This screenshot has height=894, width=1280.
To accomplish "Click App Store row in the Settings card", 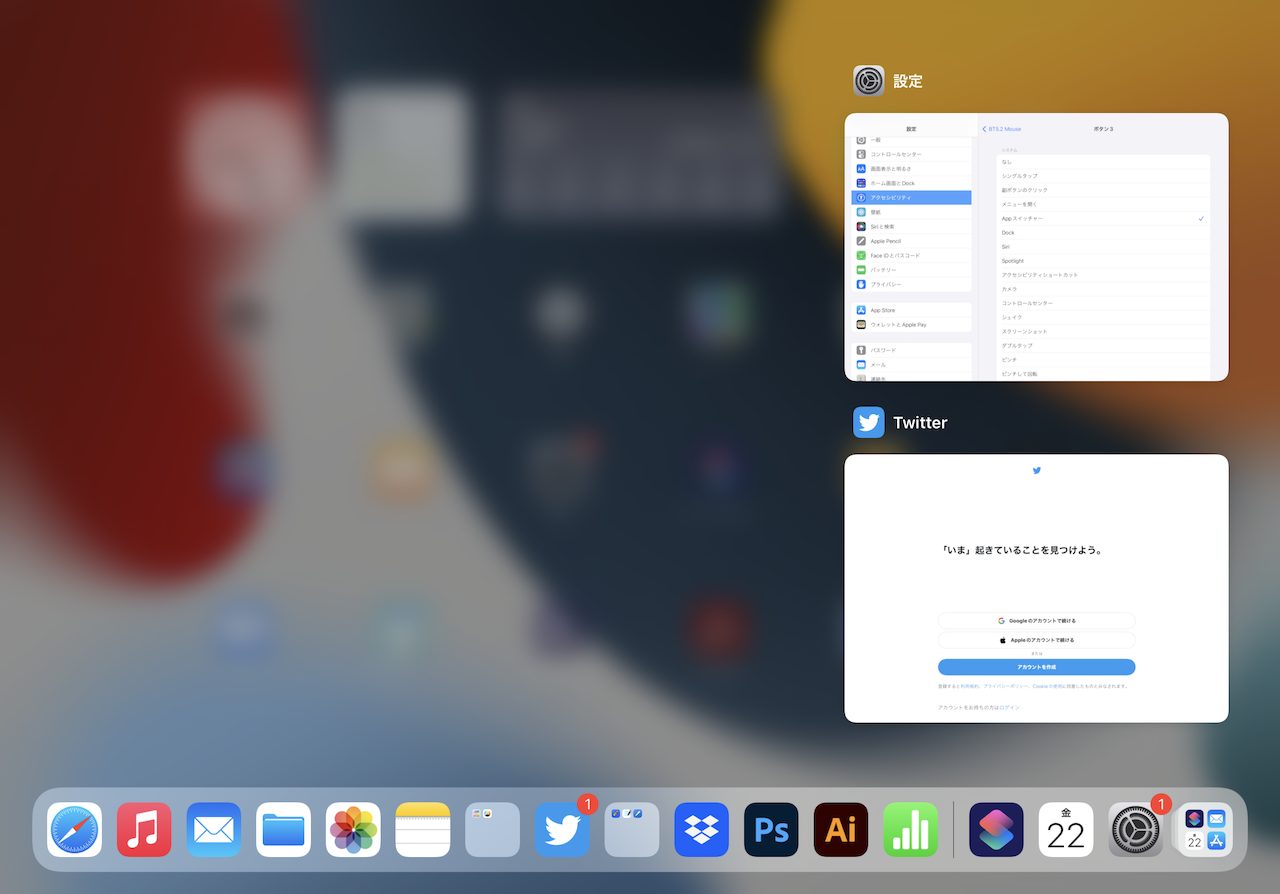I will (x=911, y=310).
